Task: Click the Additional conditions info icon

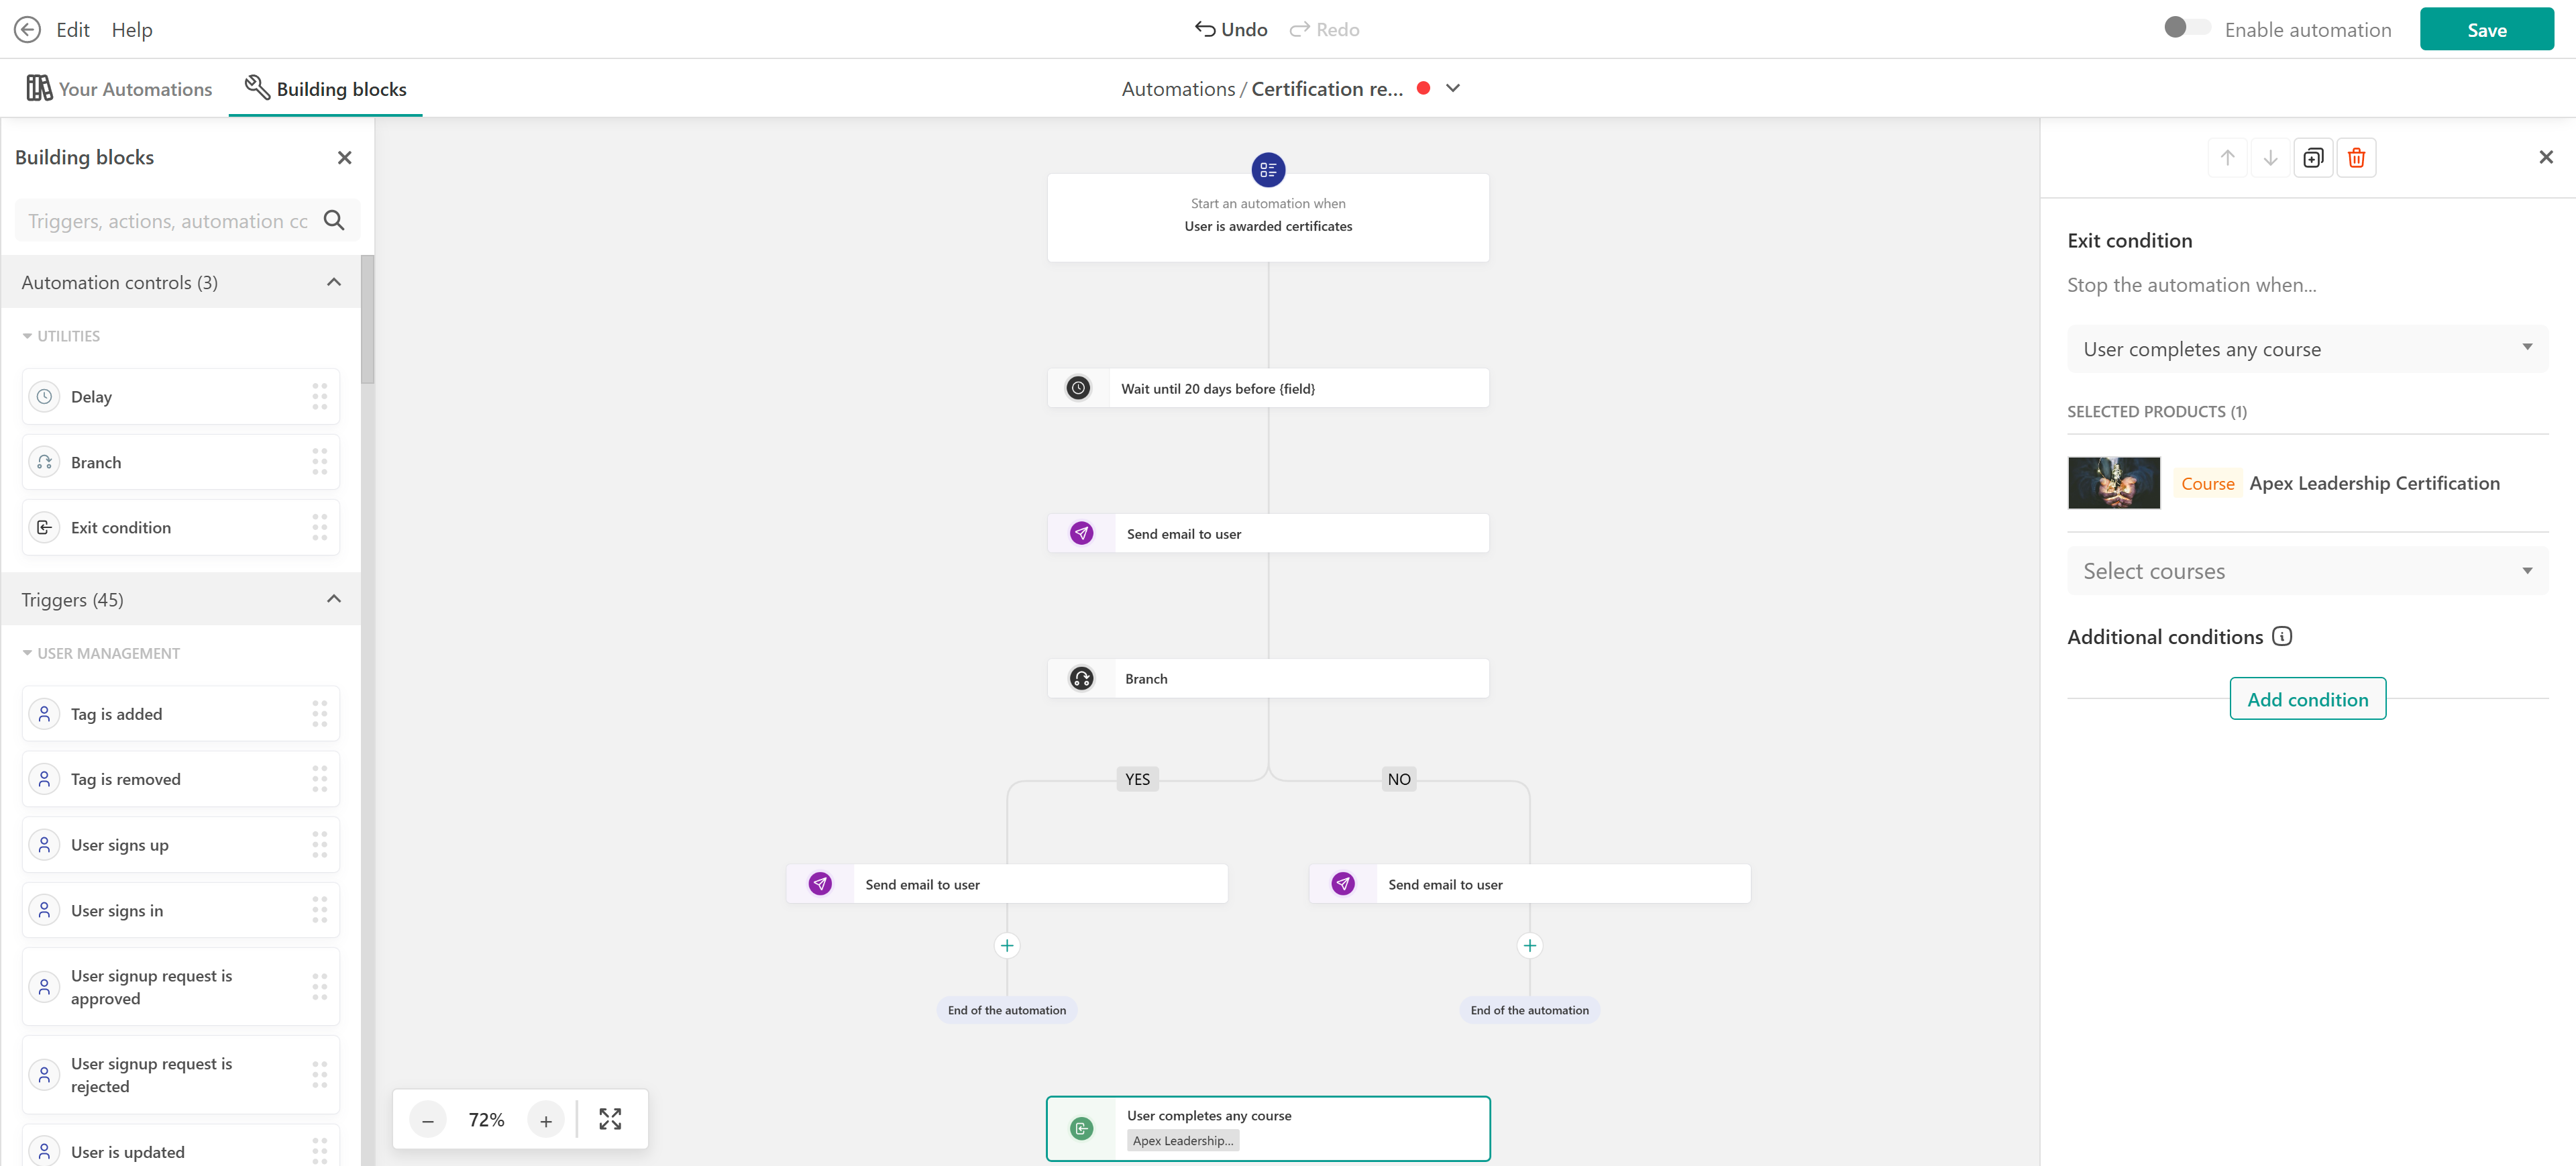Action: (2282, 636)
